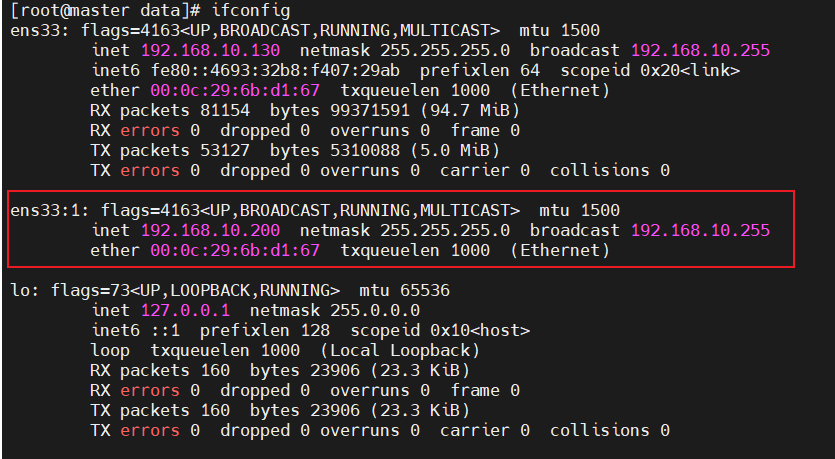Screen dimensions: 835x459
Task: Click the lo: interface name
Action: pyautogui.click(x=25, y=291)
